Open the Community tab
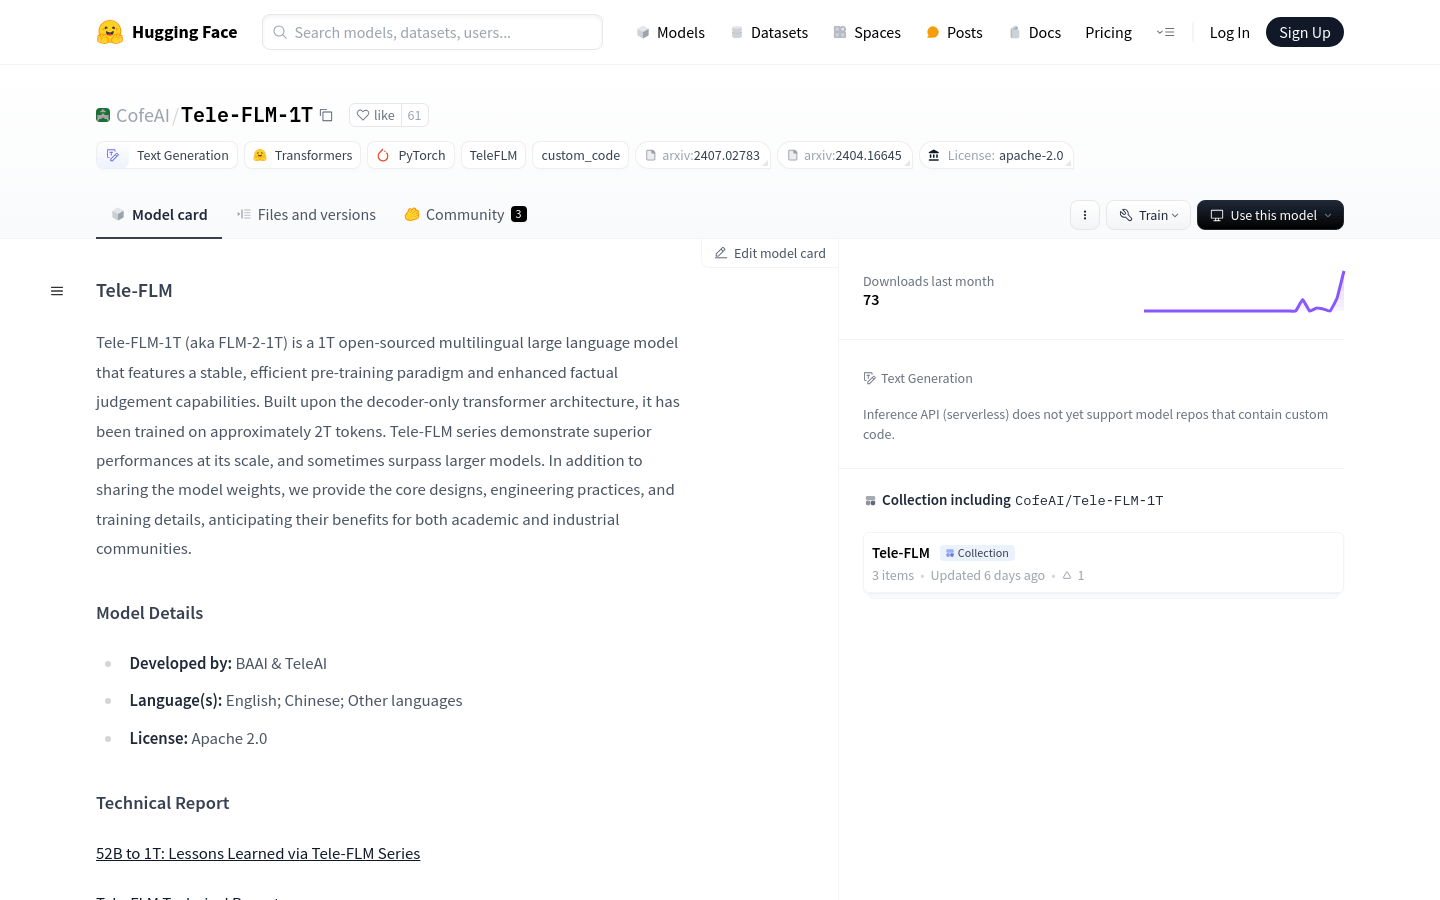The height and width of the screenshot is (900, 1440). pyautogui.click(x=465, y=214)
